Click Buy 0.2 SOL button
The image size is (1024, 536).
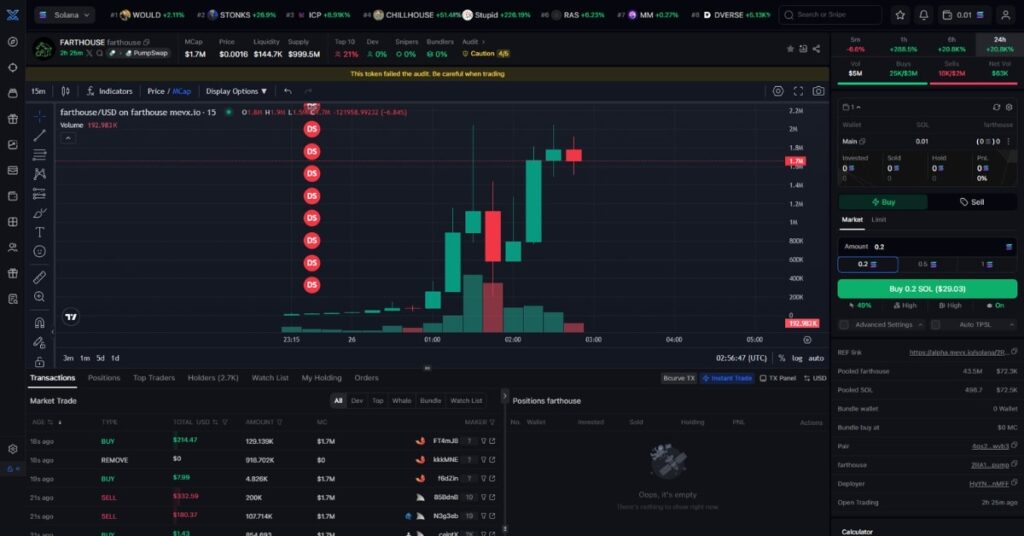click(x=927, y=289)
